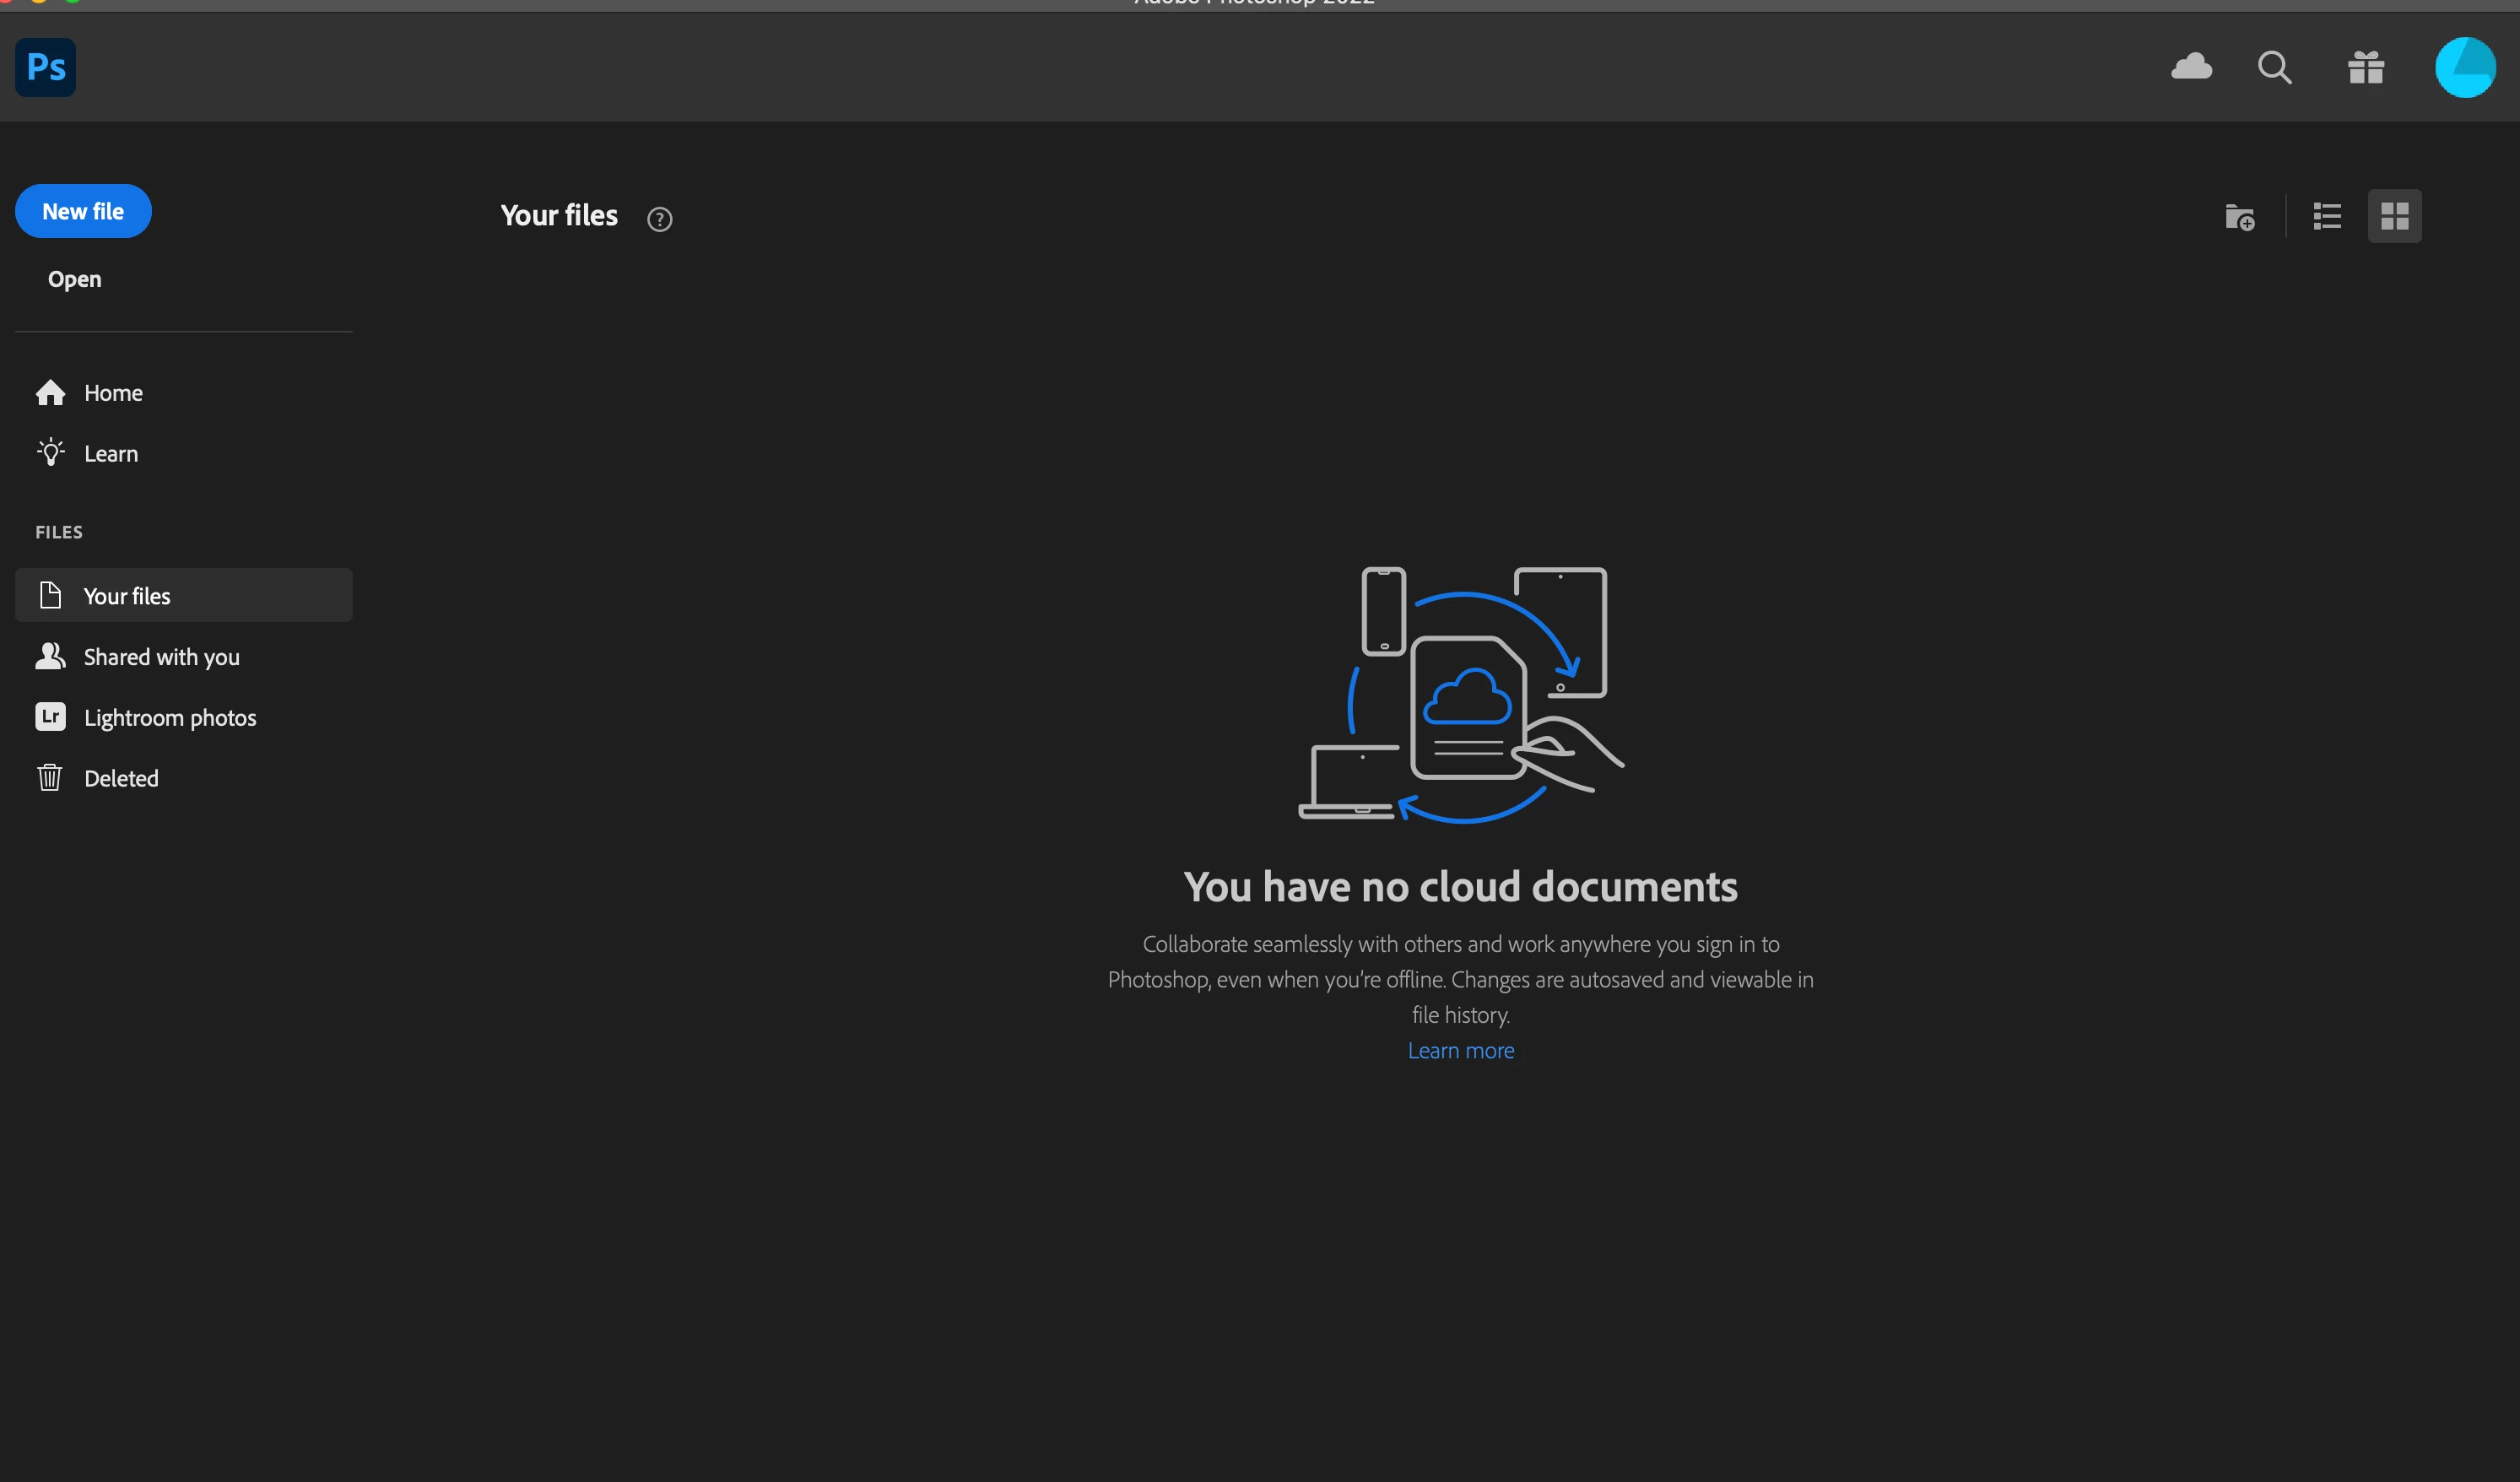Switch to grid view
The width and height of the screenshot is (2520, 1482).
[2394, 216]
